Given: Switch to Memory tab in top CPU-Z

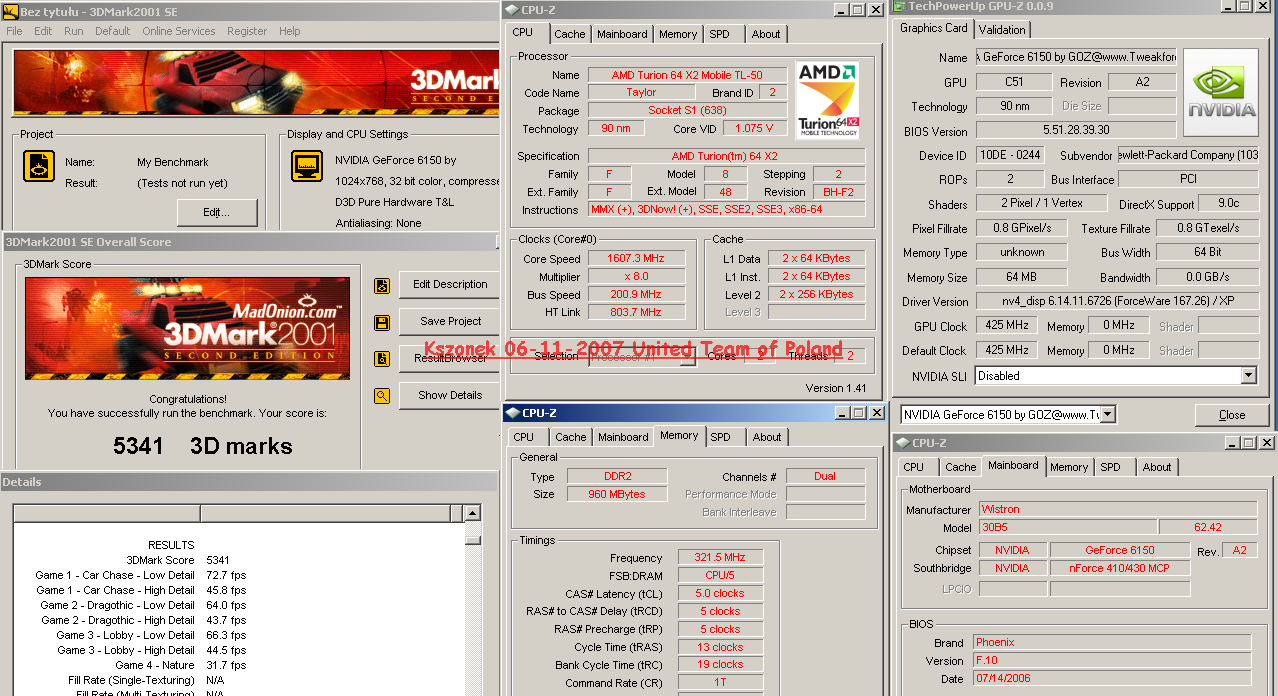Looking at the screenshot, I should (678, 34).
